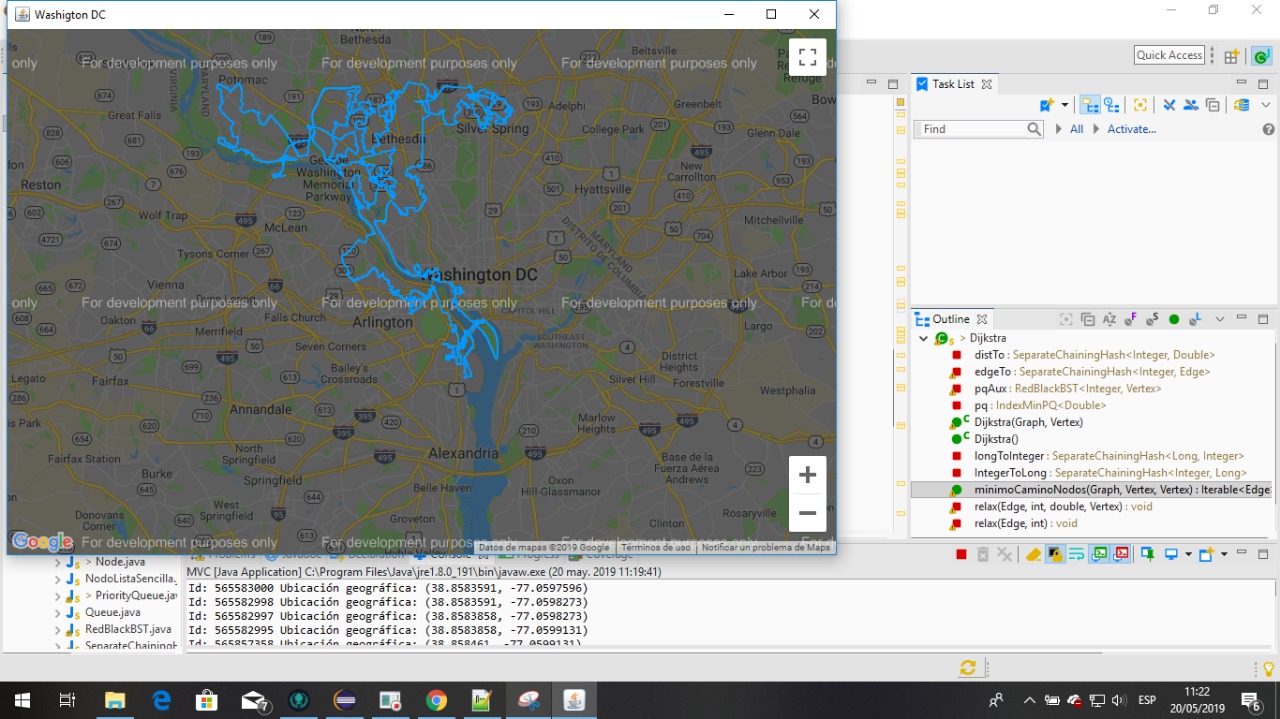Image resolution: width=1280 pixels, height=719 pixels.
Task: Hide fields in the Outline panel
Action: [1130, 319]
